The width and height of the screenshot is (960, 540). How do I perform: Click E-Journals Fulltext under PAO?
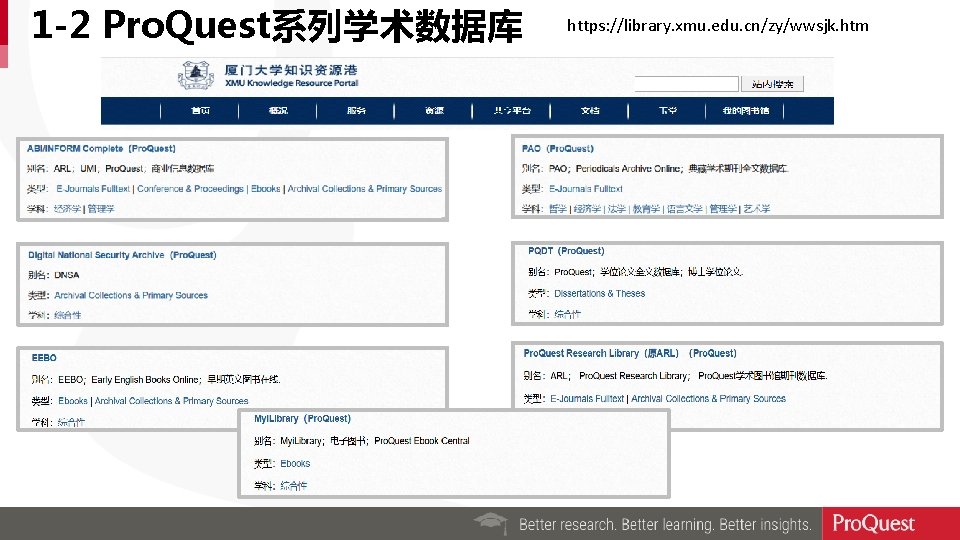(586, 189)
